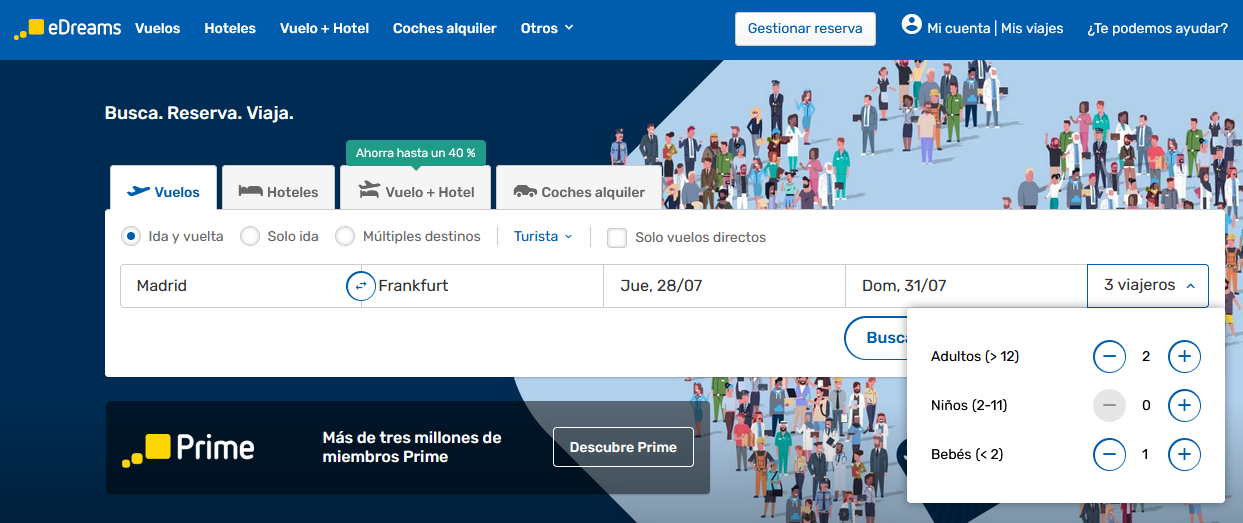Open return date Dom, 31/07
Image resolution: width=1243 pixels, height=523 pixels.
click(x=967, y=286)
